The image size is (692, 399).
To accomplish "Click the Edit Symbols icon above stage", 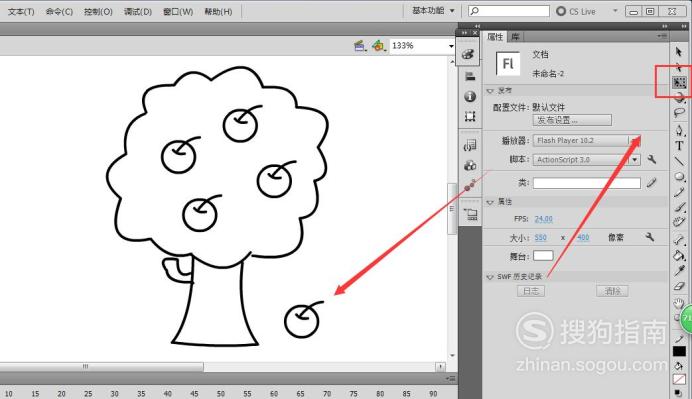I will tap(379, 45).
